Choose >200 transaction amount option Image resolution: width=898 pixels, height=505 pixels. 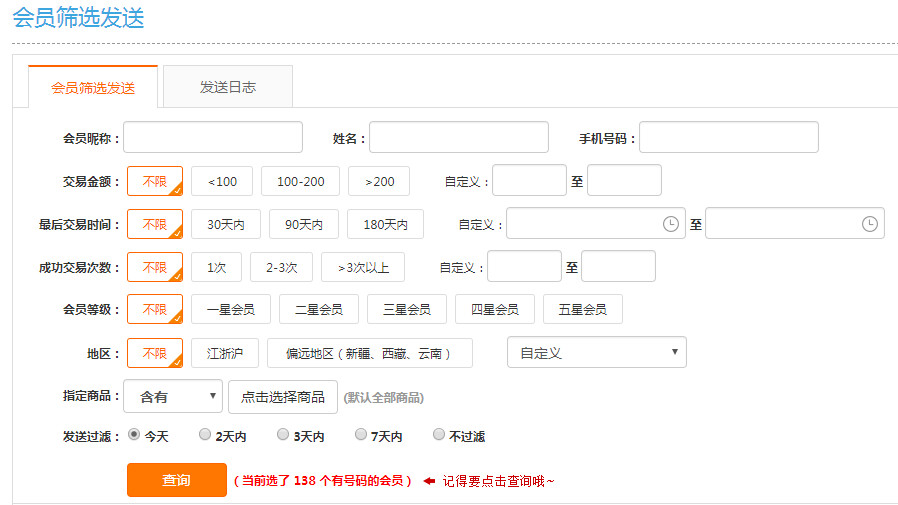point(379,181)
